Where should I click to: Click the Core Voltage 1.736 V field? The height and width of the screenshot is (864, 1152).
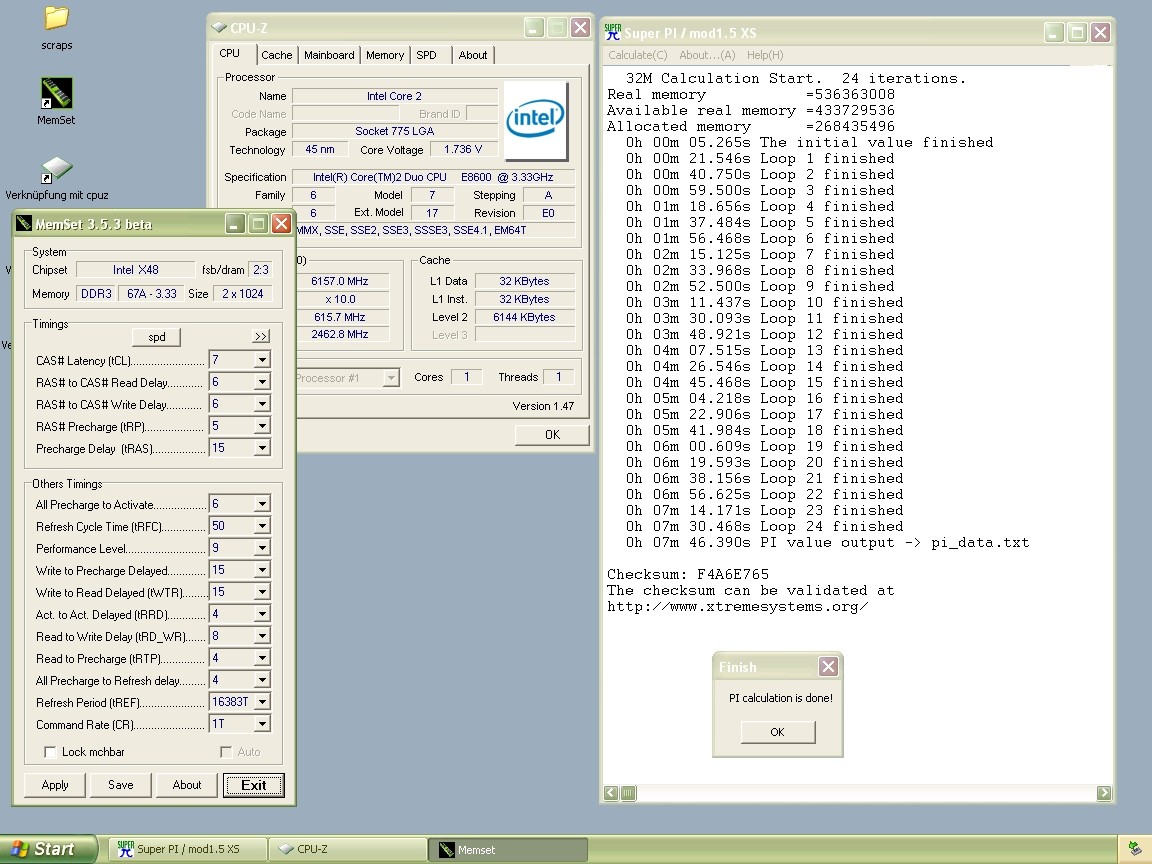463,149
